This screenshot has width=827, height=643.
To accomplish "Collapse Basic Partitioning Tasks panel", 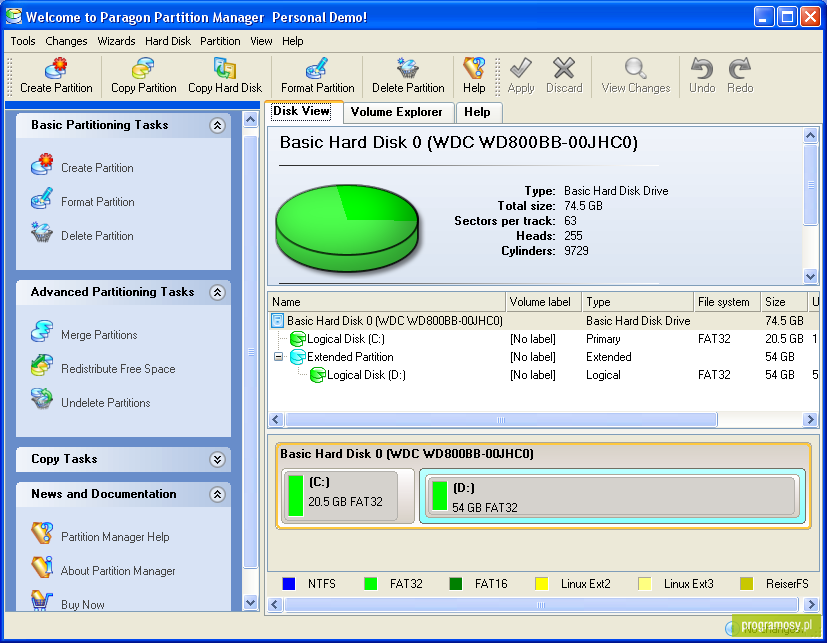I will coord(217,126).
